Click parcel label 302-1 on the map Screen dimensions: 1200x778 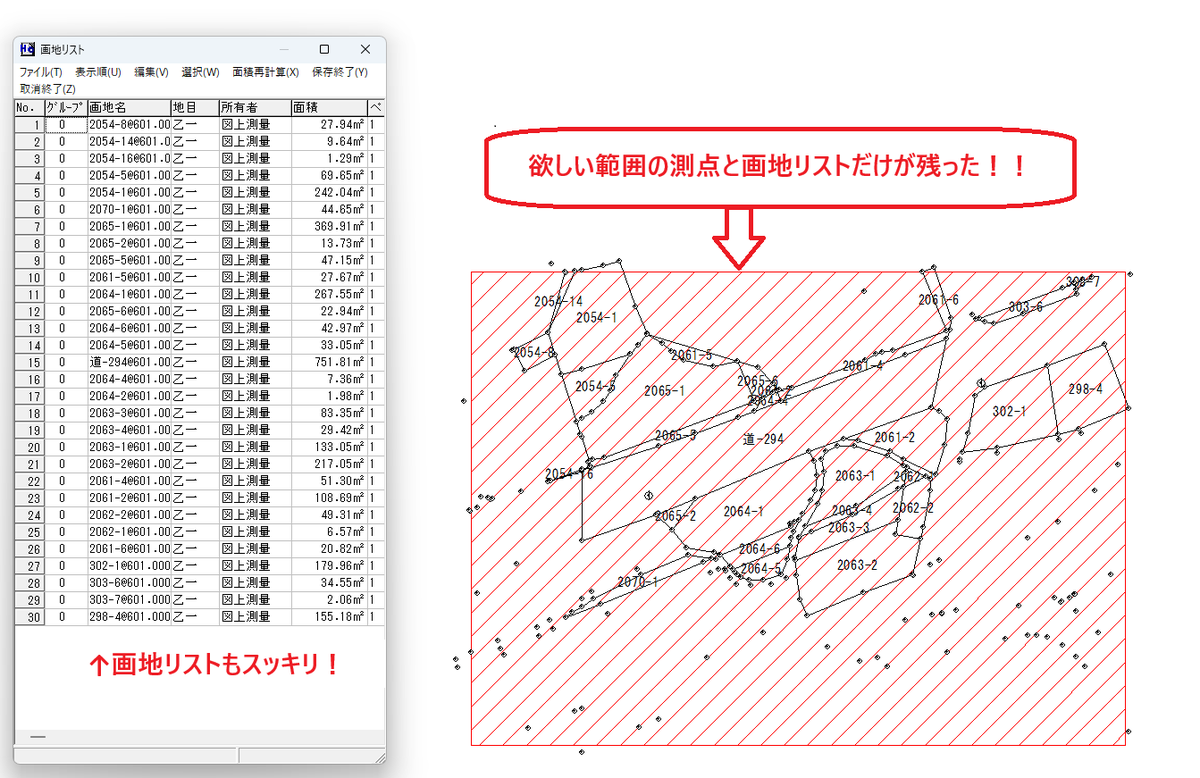pos(1009,411)
